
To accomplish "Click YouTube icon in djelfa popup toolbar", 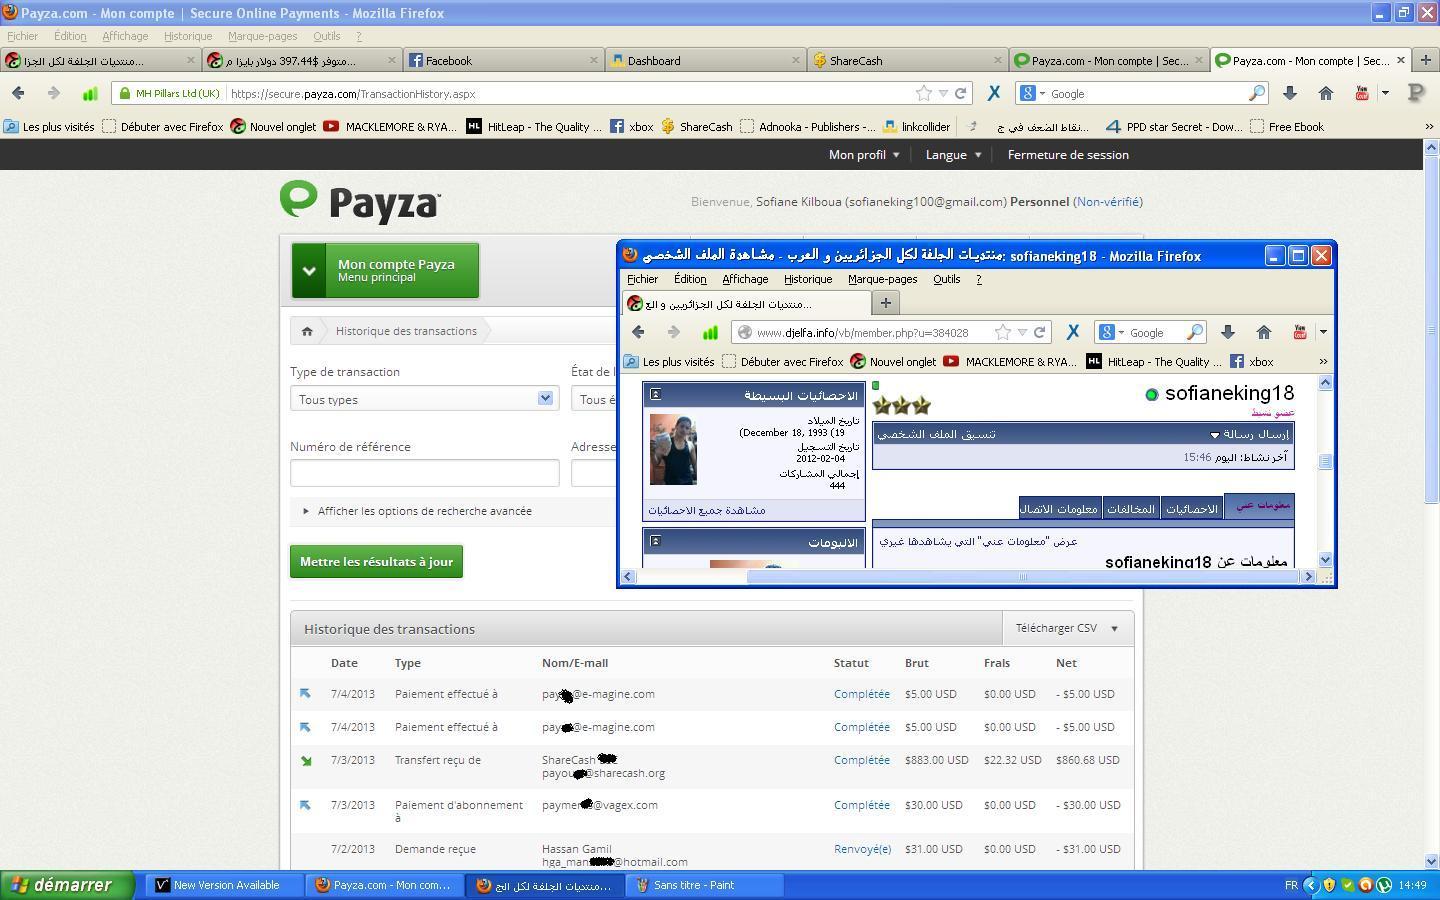I will point(1300,332).
